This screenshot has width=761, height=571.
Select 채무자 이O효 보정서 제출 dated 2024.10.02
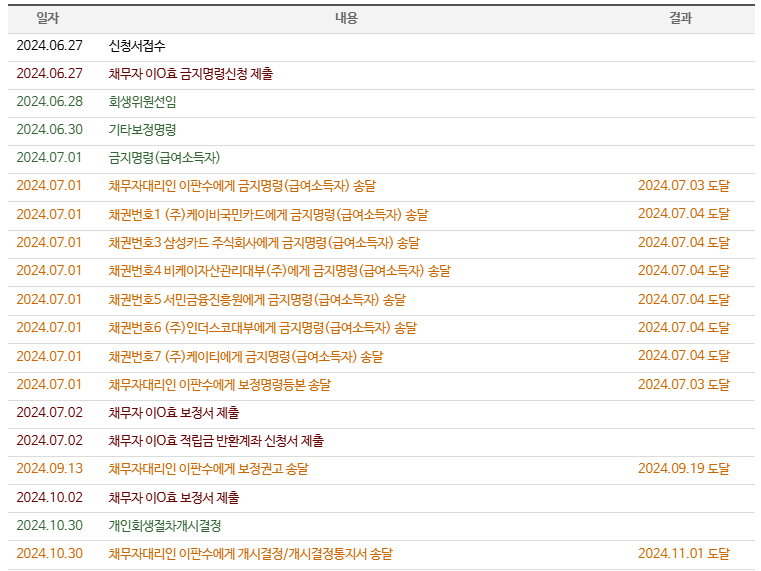click(174, 498)
